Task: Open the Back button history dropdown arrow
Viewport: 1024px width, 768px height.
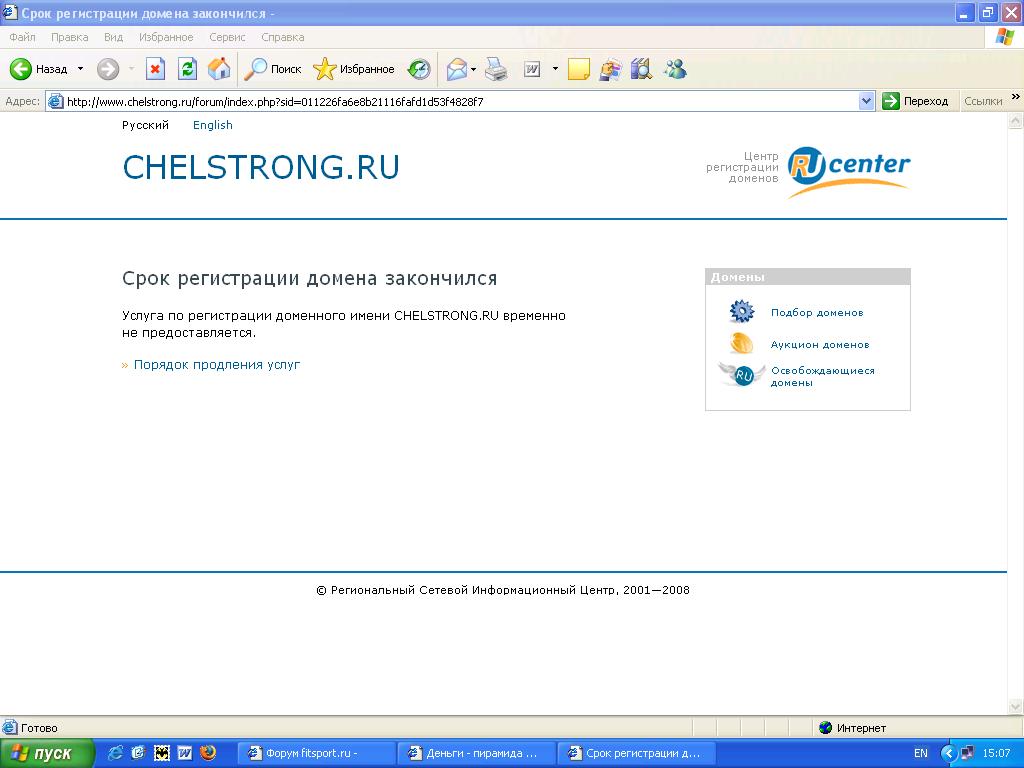Action: tap(79, 69)
